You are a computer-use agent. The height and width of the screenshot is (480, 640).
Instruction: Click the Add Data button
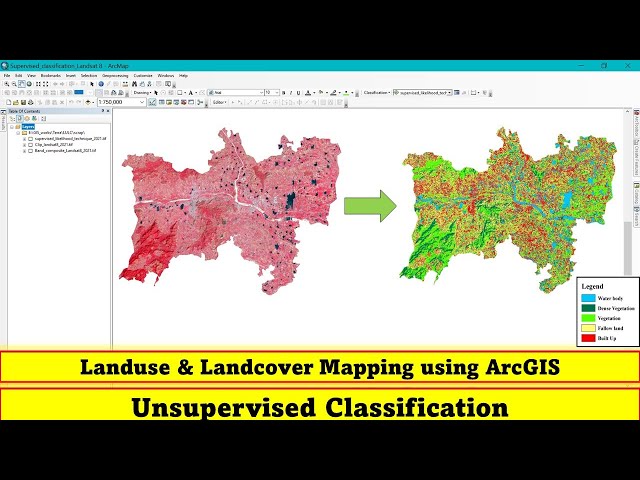[x=88, y=102]
